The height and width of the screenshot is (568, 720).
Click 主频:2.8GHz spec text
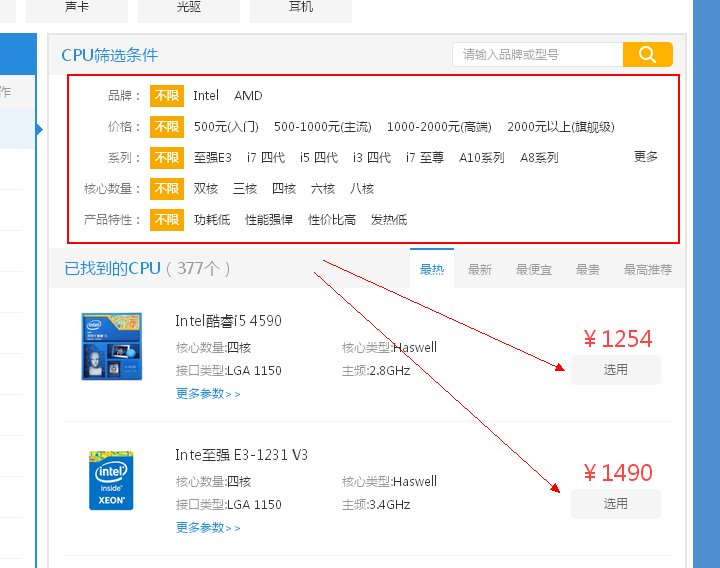tap(376, 371)
